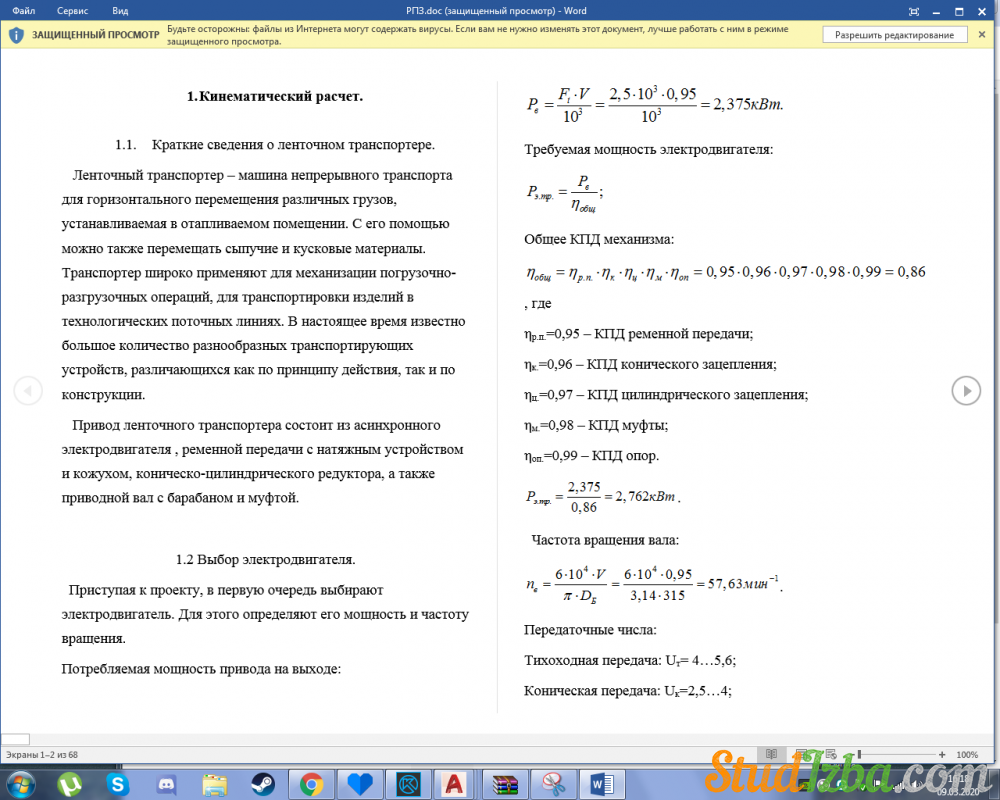Close the protected view message bar
This screenshot has height=800, width=1000.
[x=982, y=34]
